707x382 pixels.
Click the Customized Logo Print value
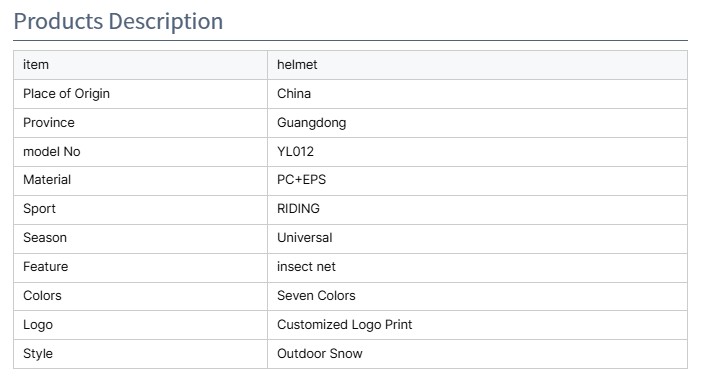344,325
